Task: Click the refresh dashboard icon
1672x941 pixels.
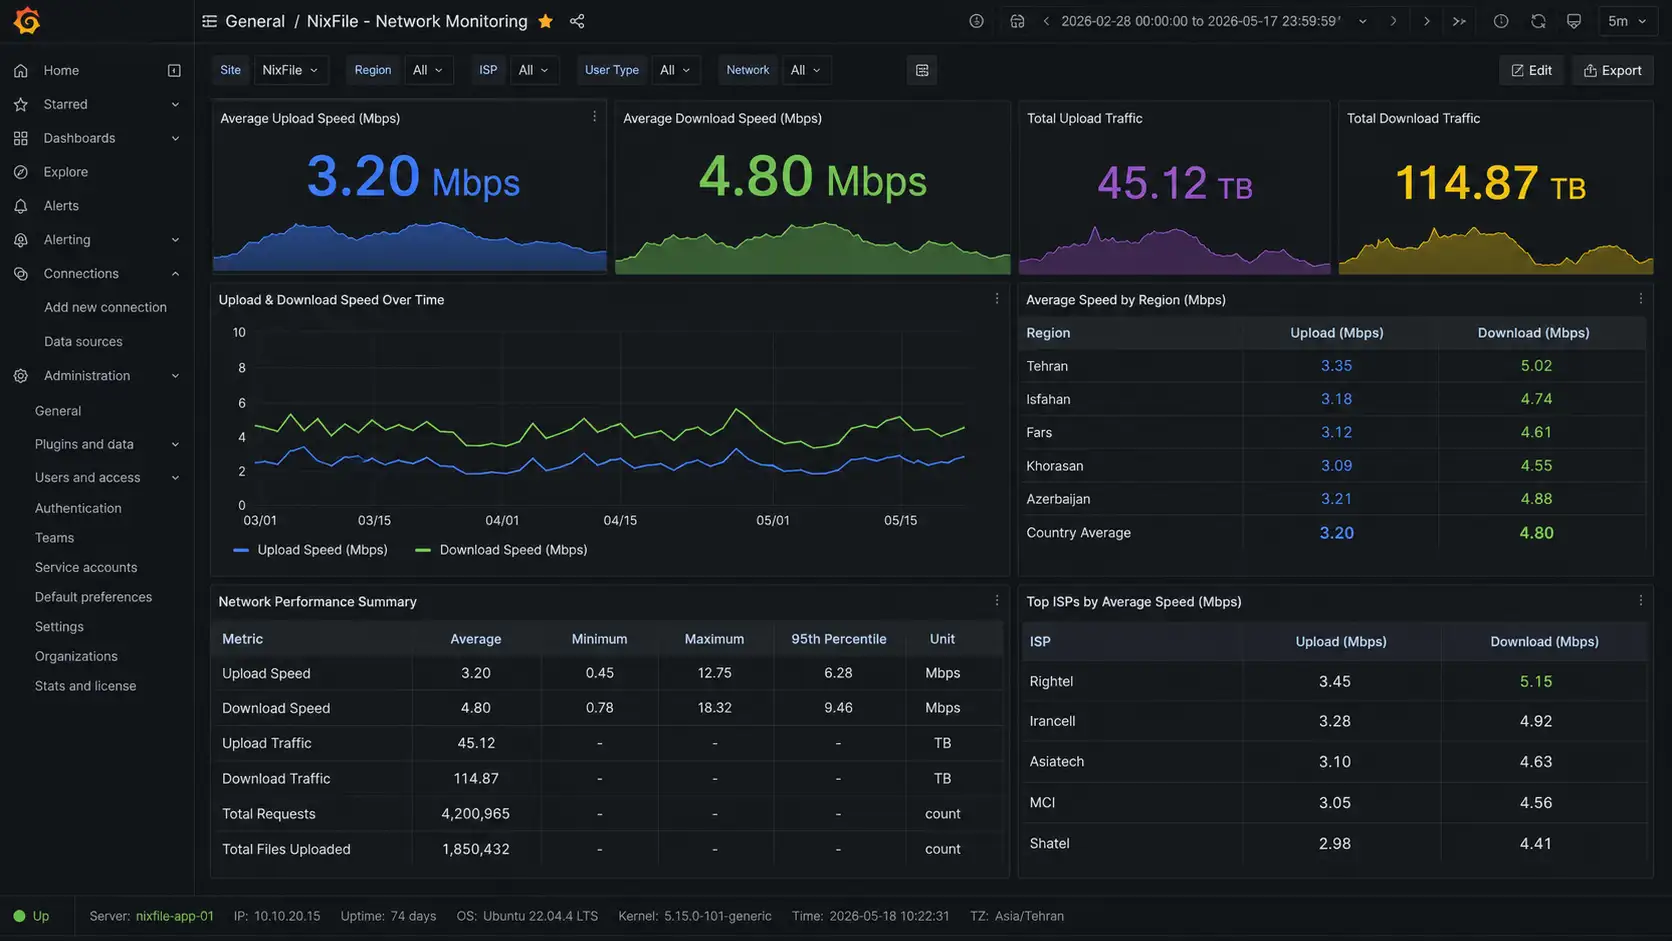Action: coord(1538,21)
